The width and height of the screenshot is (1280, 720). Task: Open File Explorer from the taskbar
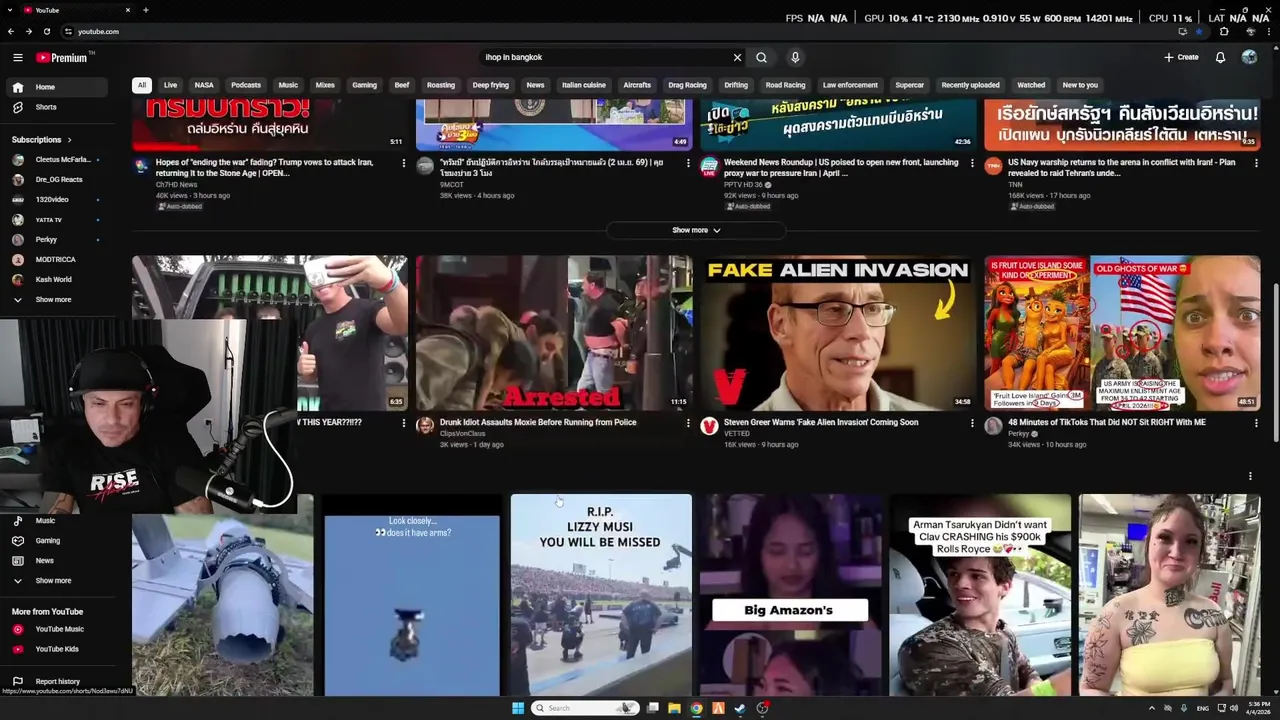(x=675, y=708)
